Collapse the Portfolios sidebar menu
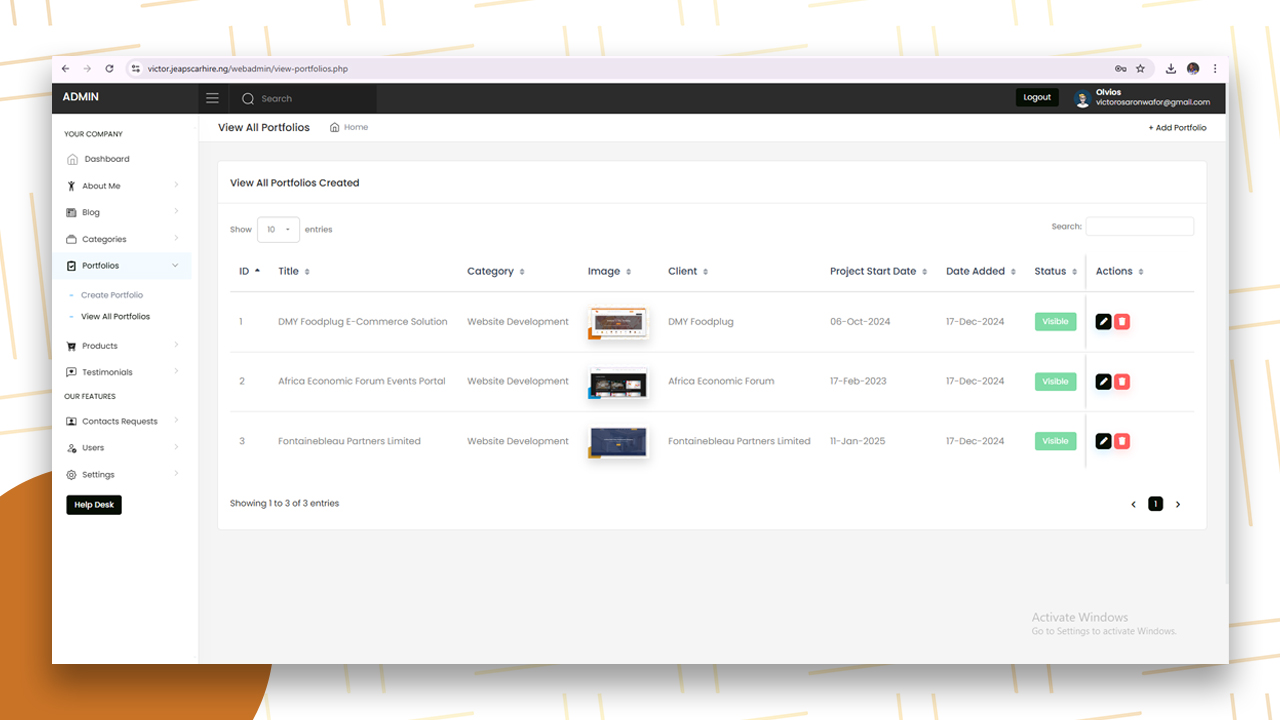Viewport: 1280px width, 720px height. pos(121,266)
